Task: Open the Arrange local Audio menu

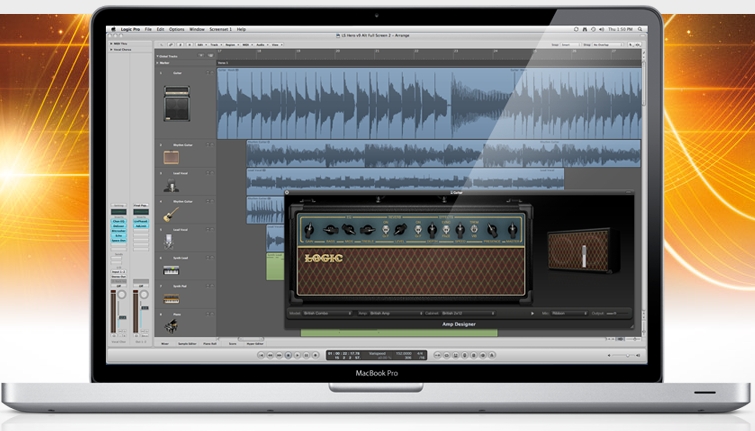Action: 261,45
